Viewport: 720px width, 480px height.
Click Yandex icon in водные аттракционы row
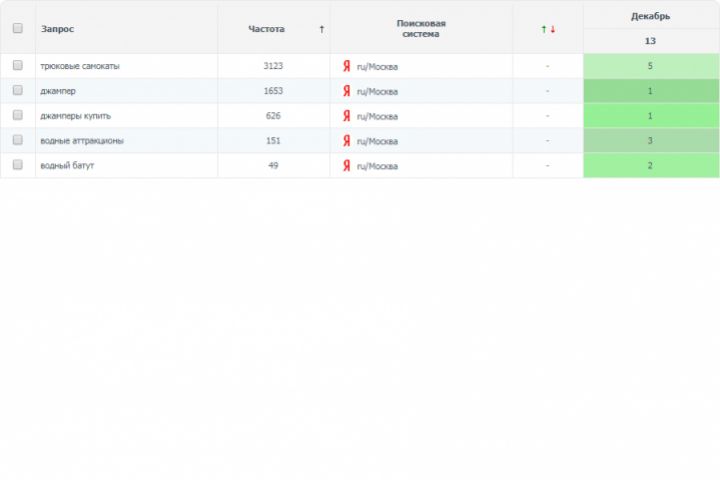pos(347,141)
